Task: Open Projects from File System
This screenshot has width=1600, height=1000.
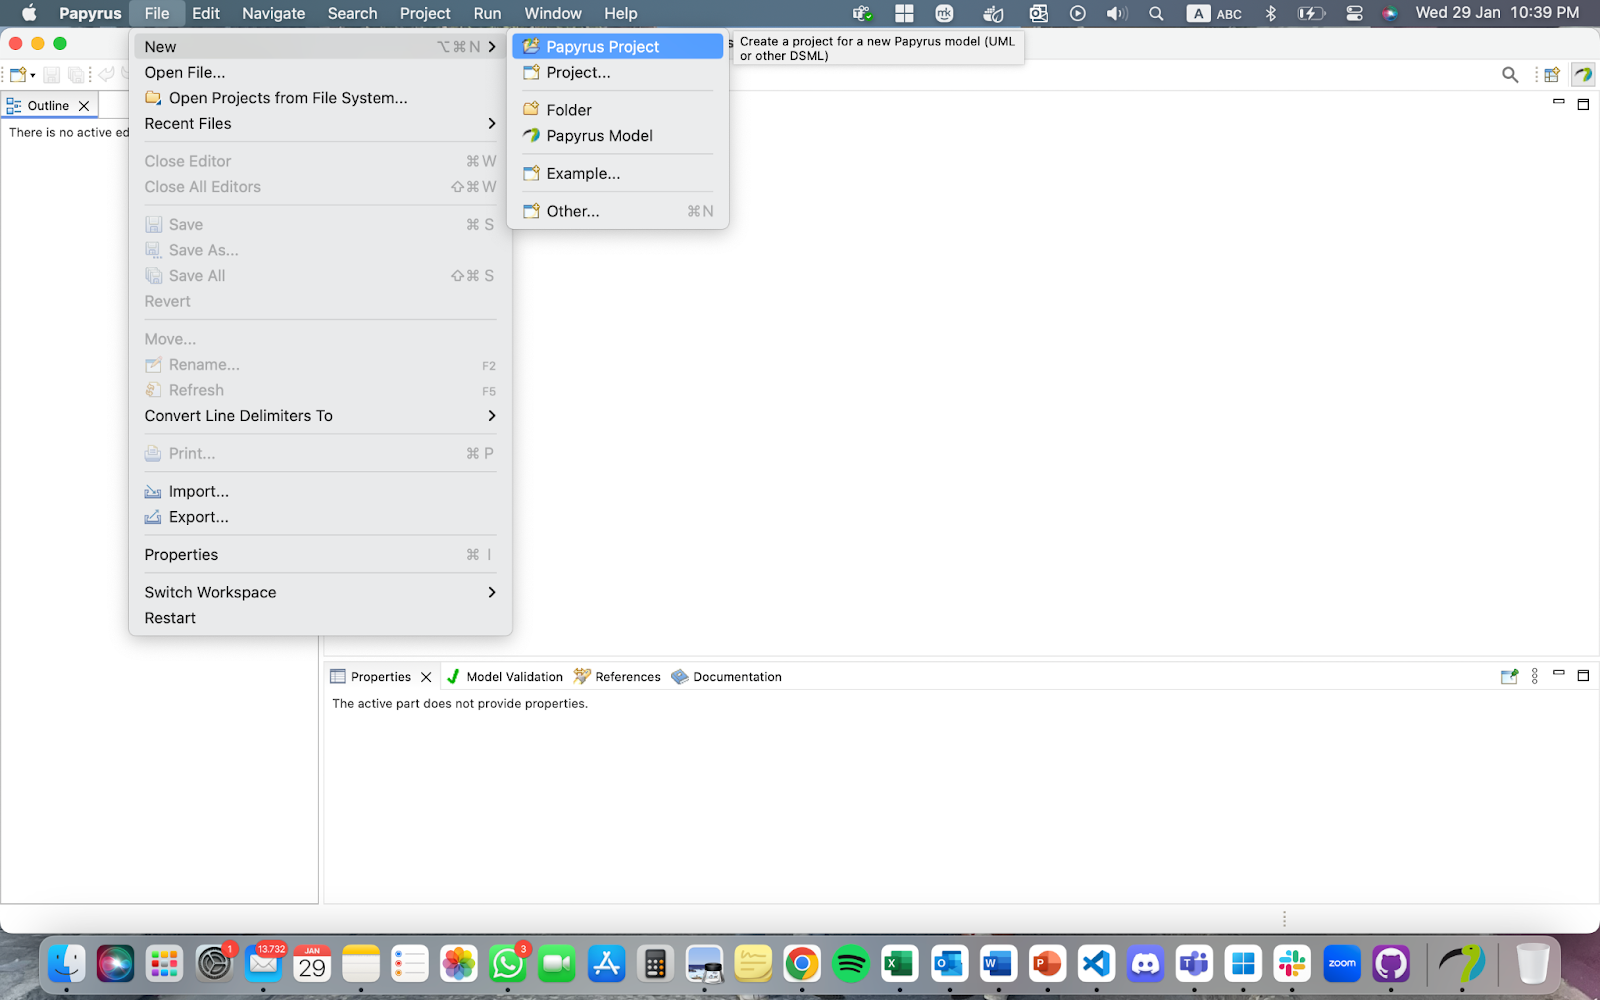Action: (x=287, y=98)
